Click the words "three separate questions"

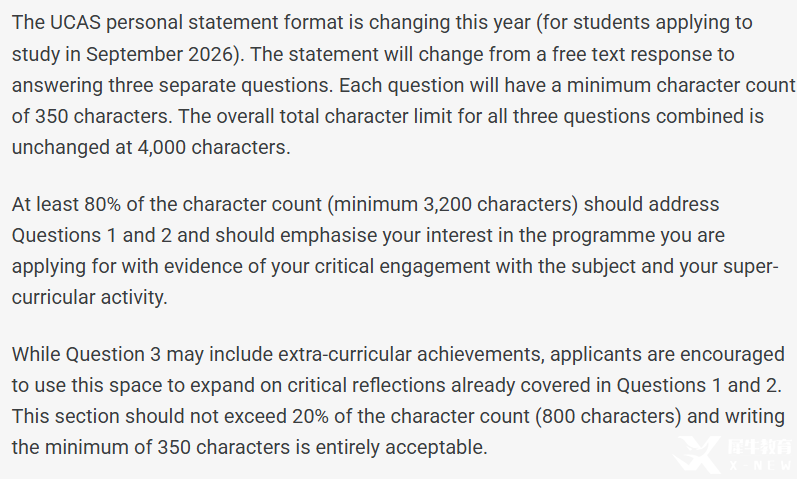pyautogui.click(x=220, y=85)
